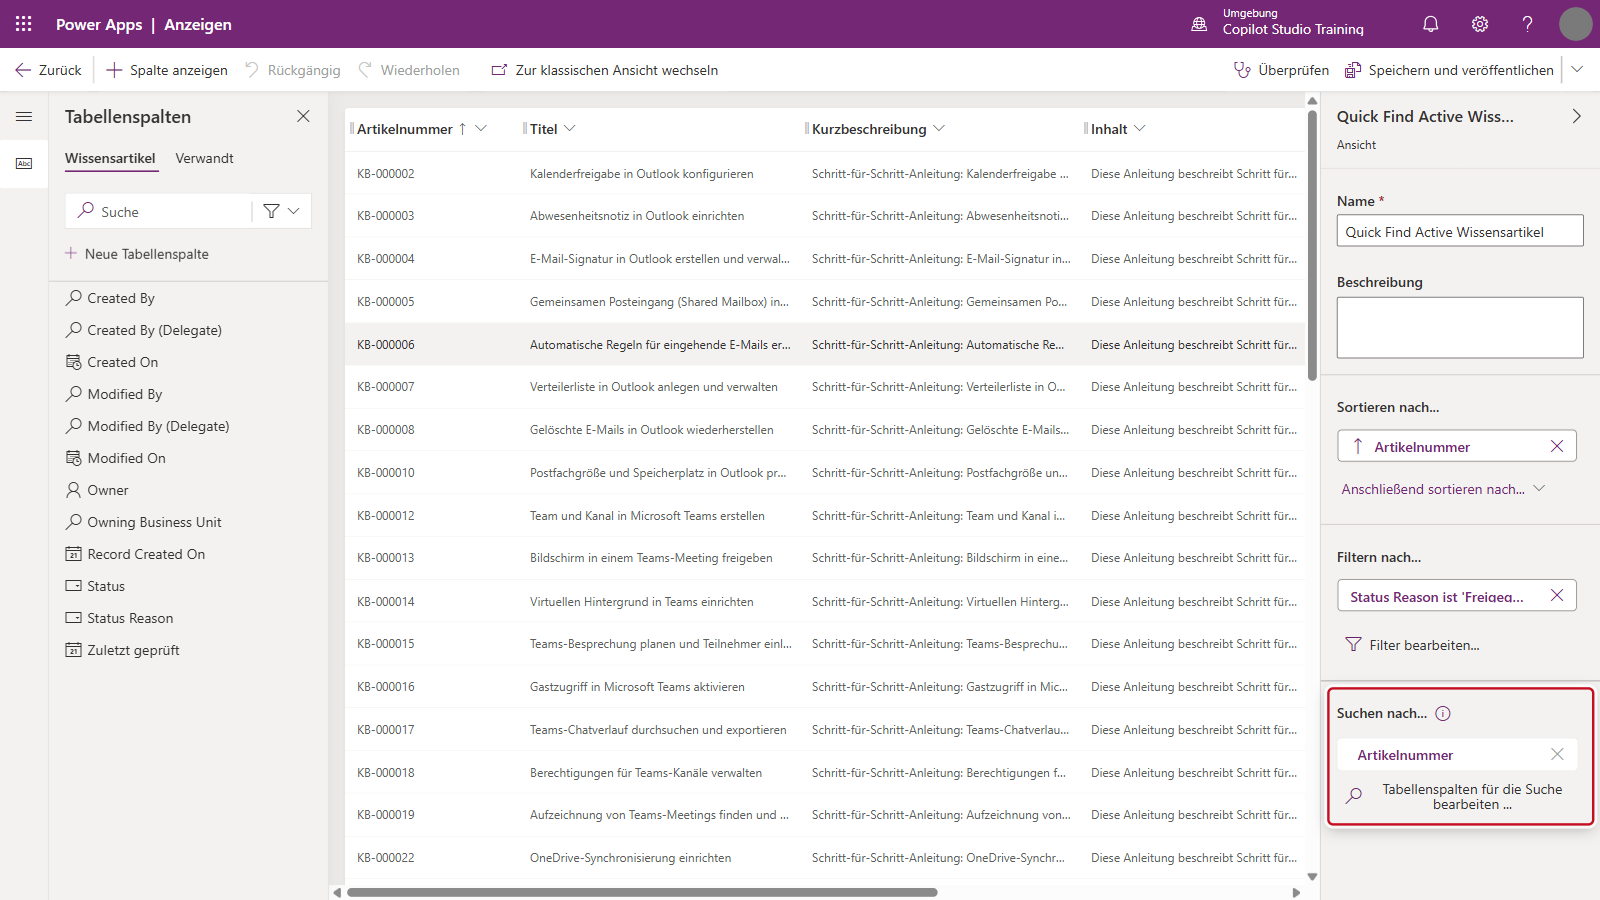Expand the Speichern und veröffentlichen dropdown
Image resolution: width=1600 pixels, height=900 pixels.
pyautogui.click(x=1577, y=69)
